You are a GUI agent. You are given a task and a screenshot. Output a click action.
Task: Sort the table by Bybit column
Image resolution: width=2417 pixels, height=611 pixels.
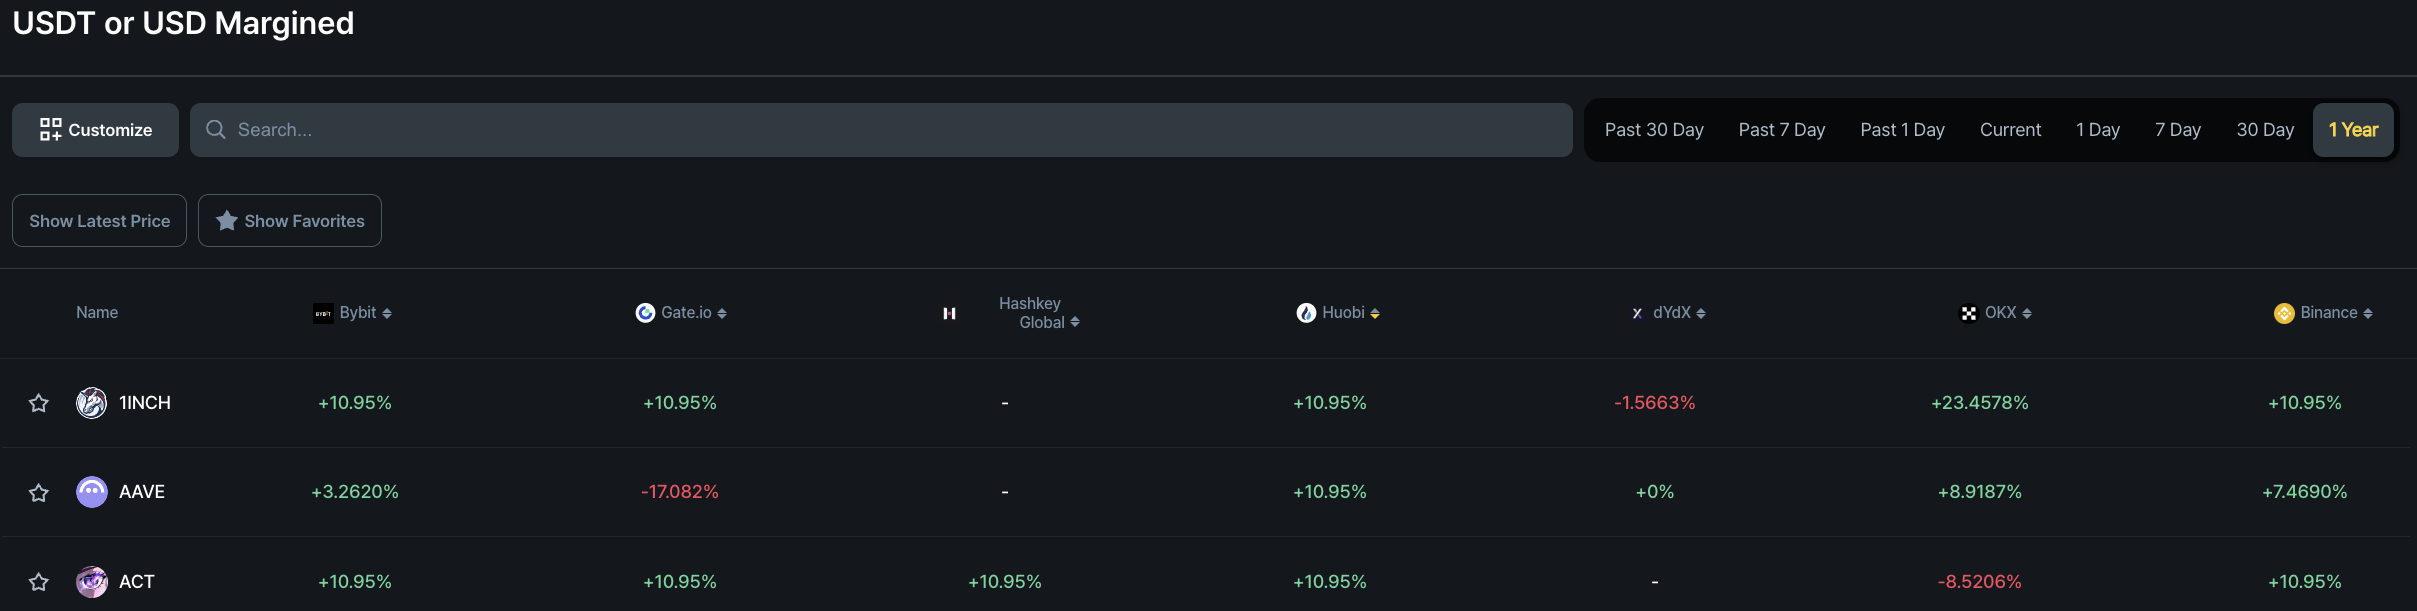pos(386,312)
